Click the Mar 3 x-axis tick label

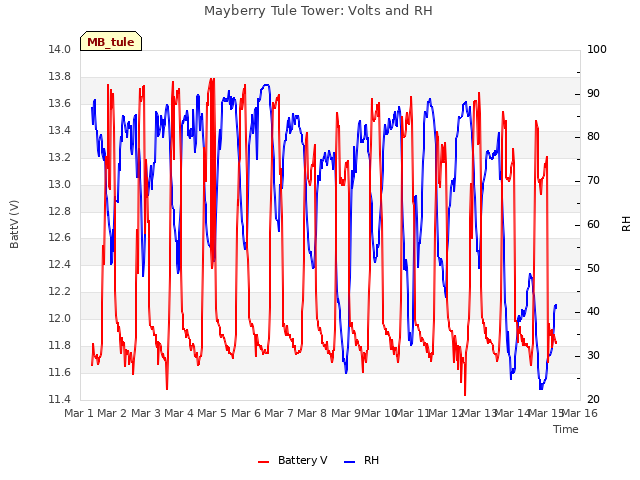tap(146, 413)
